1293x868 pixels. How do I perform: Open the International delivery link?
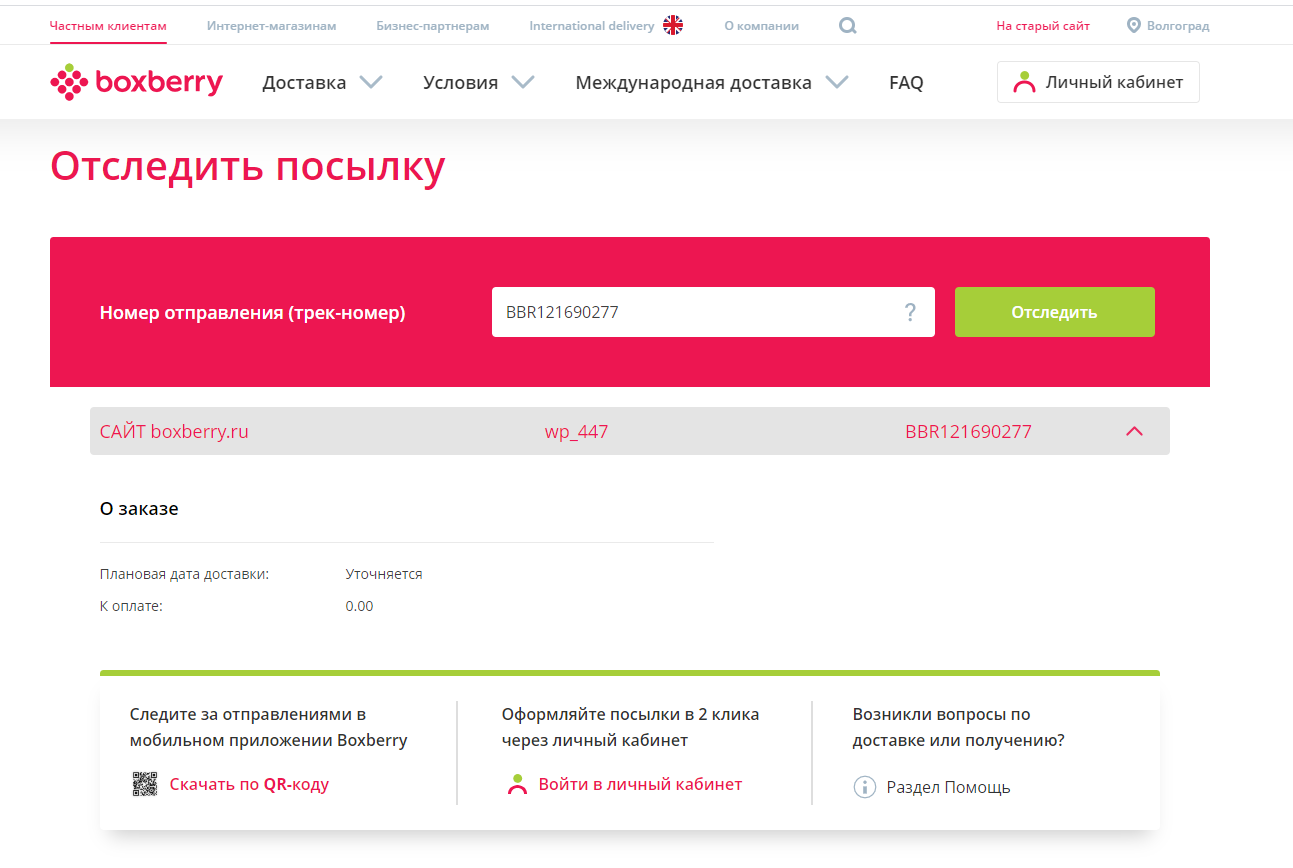click(592, 26)
